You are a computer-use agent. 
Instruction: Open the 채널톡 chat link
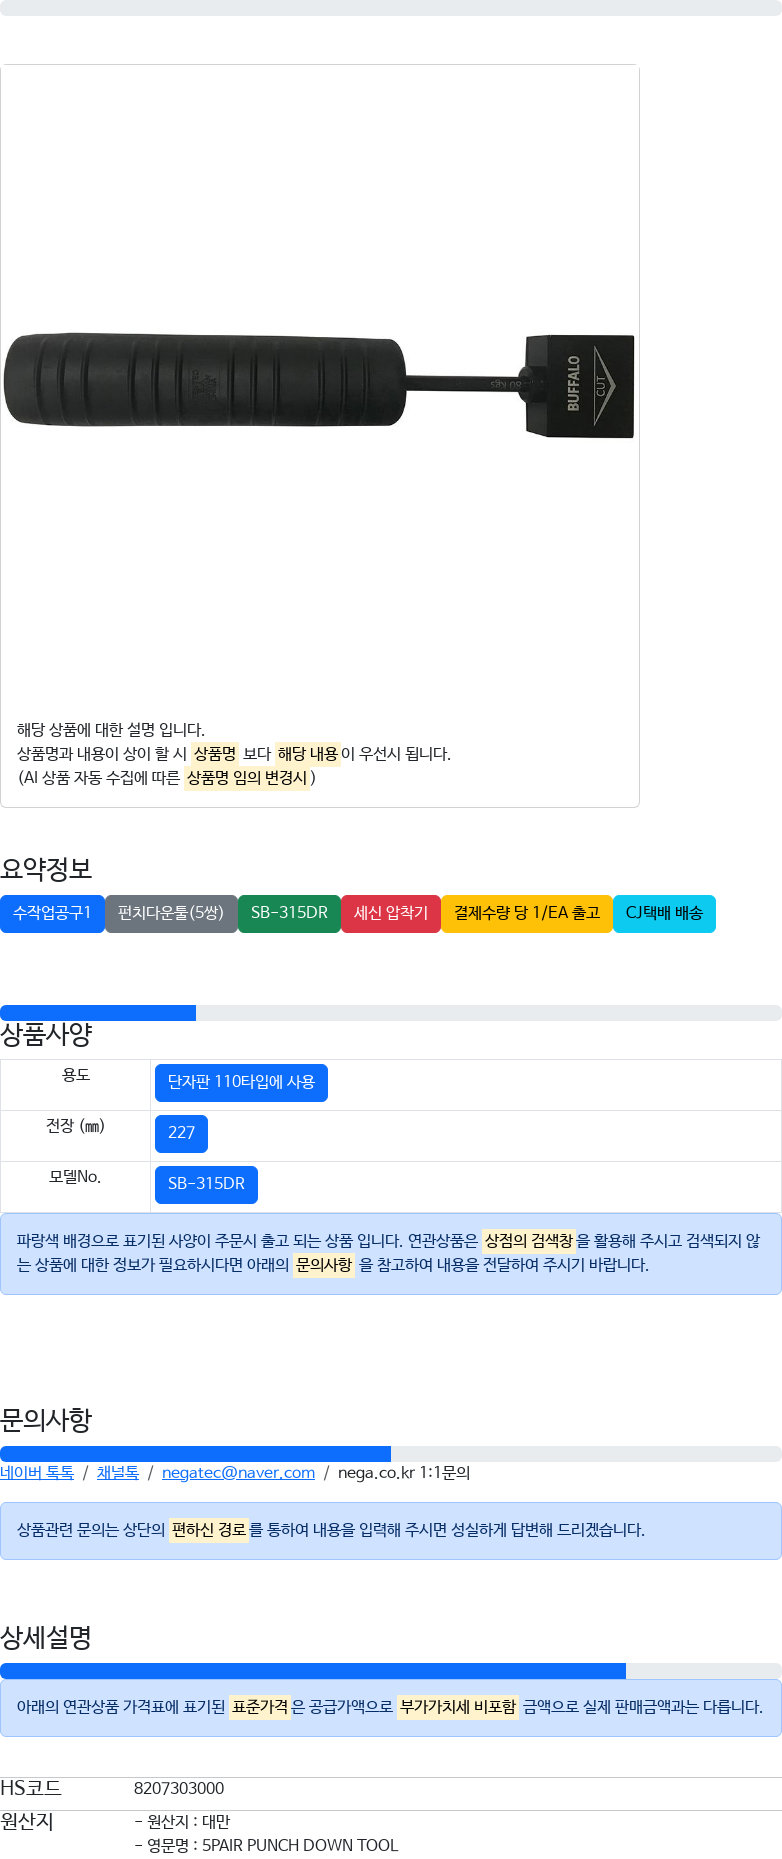click(x=118, y=1472)
